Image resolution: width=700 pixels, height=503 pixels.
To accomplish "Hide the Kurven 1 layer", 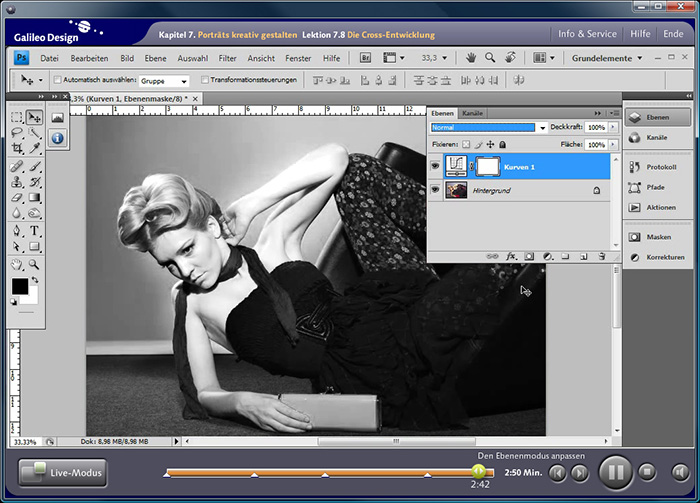I will tap(435, 166).
